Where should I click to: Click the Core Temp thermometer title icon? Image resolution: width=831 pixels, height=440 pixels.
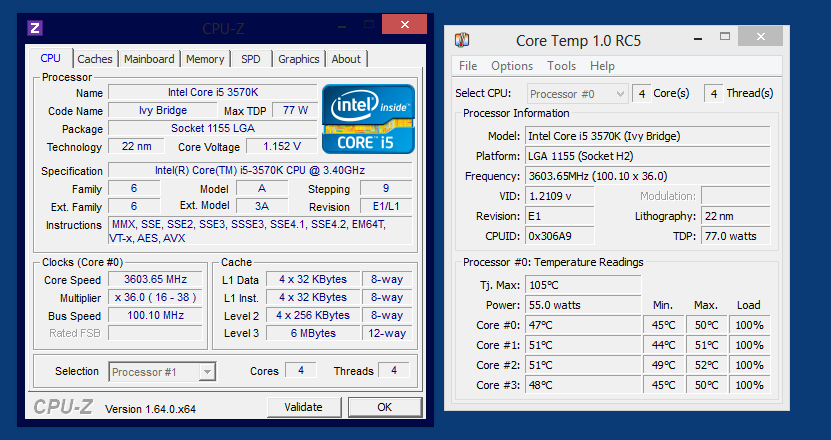462,40
